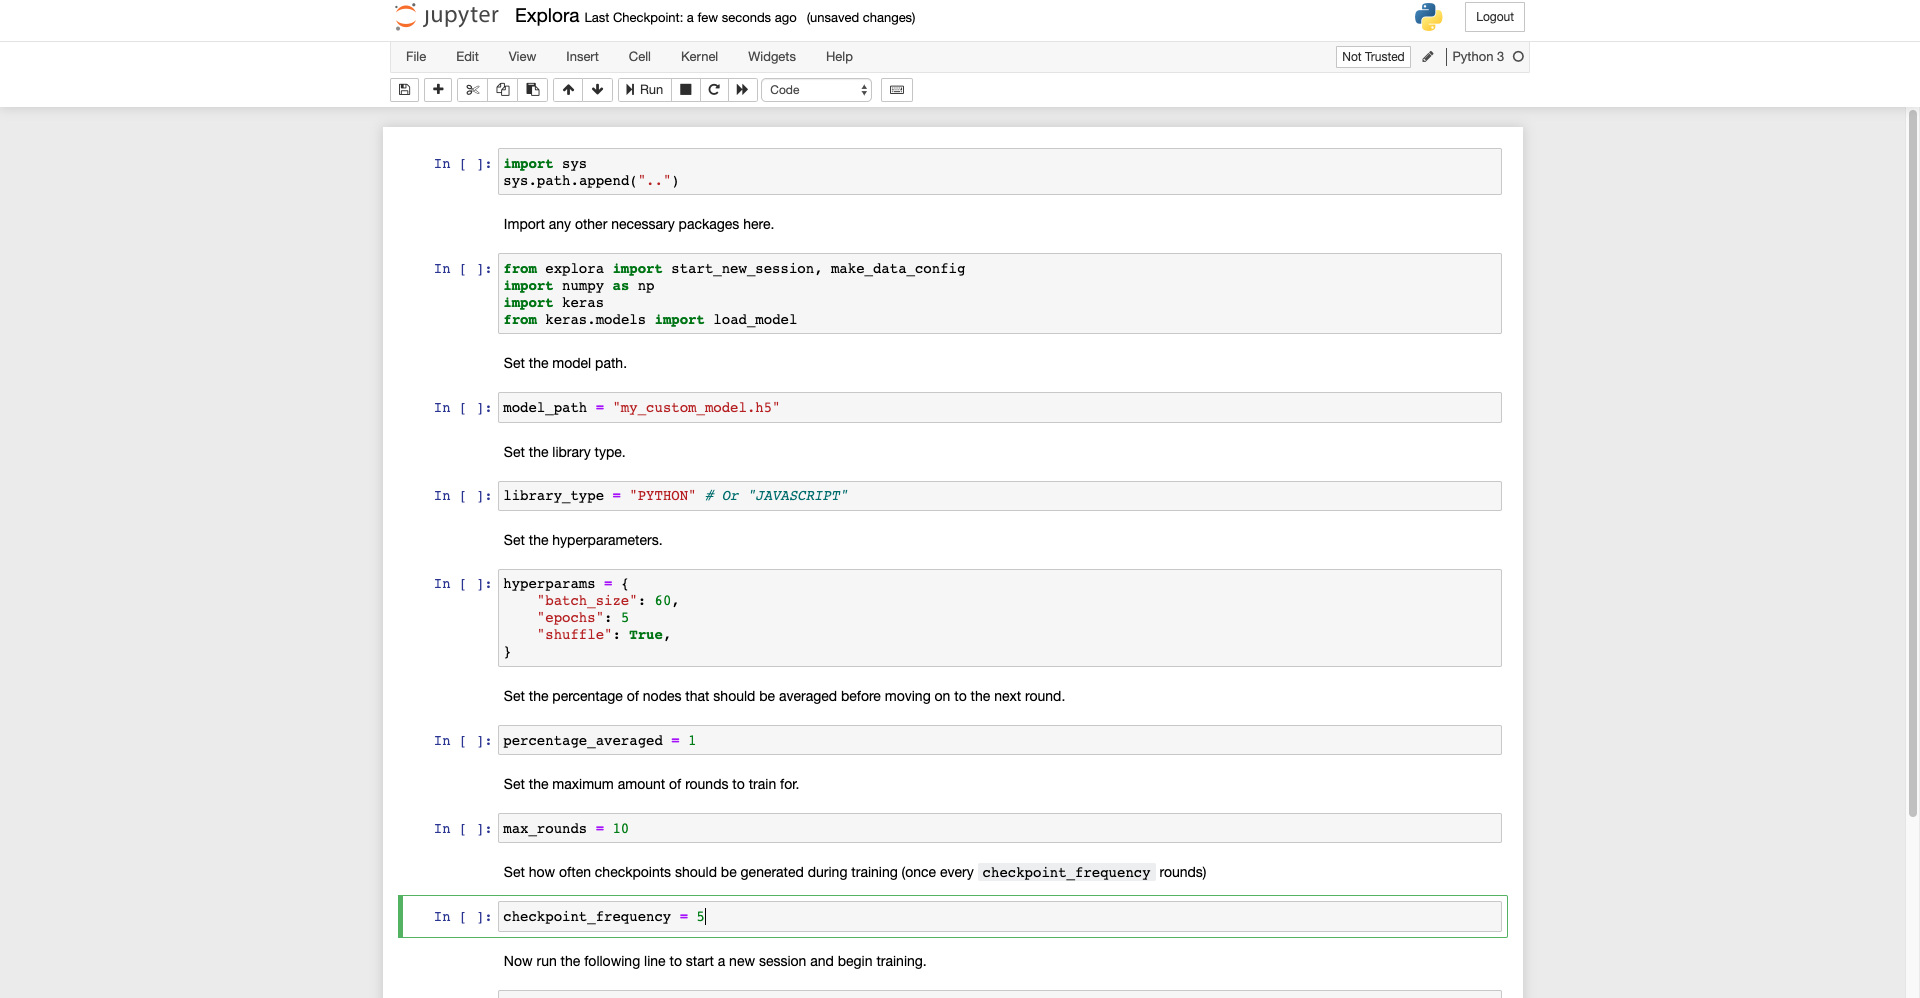Click into the percentage_averaged code cell
The image size is (1920, 998).
click(x=1000, y=740)
